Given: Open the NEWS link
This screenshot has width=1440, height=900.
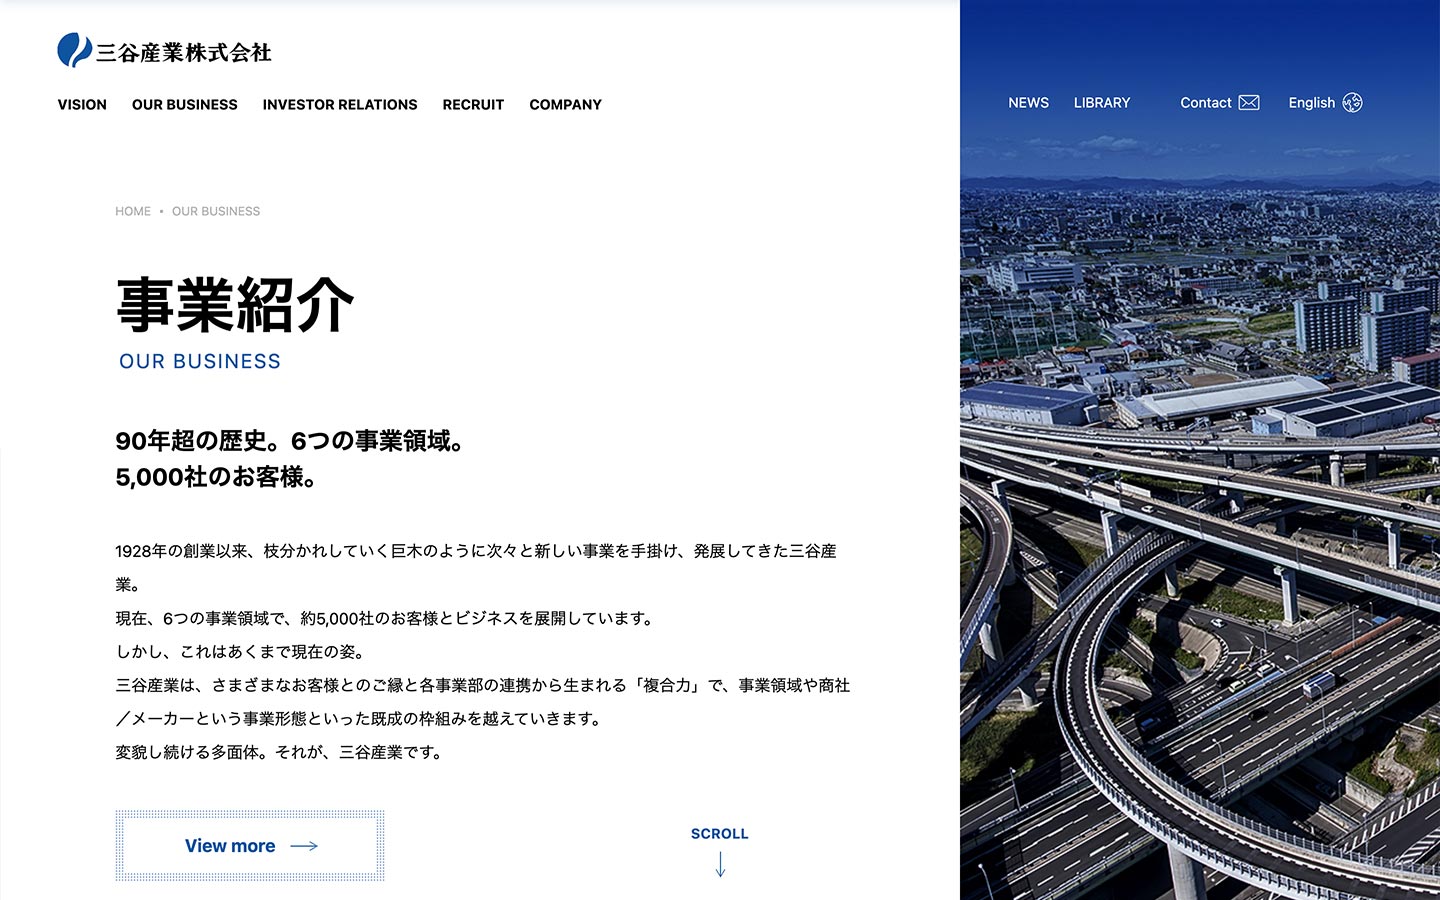Looking at the screenshot, I should [x=1028, y=103].
